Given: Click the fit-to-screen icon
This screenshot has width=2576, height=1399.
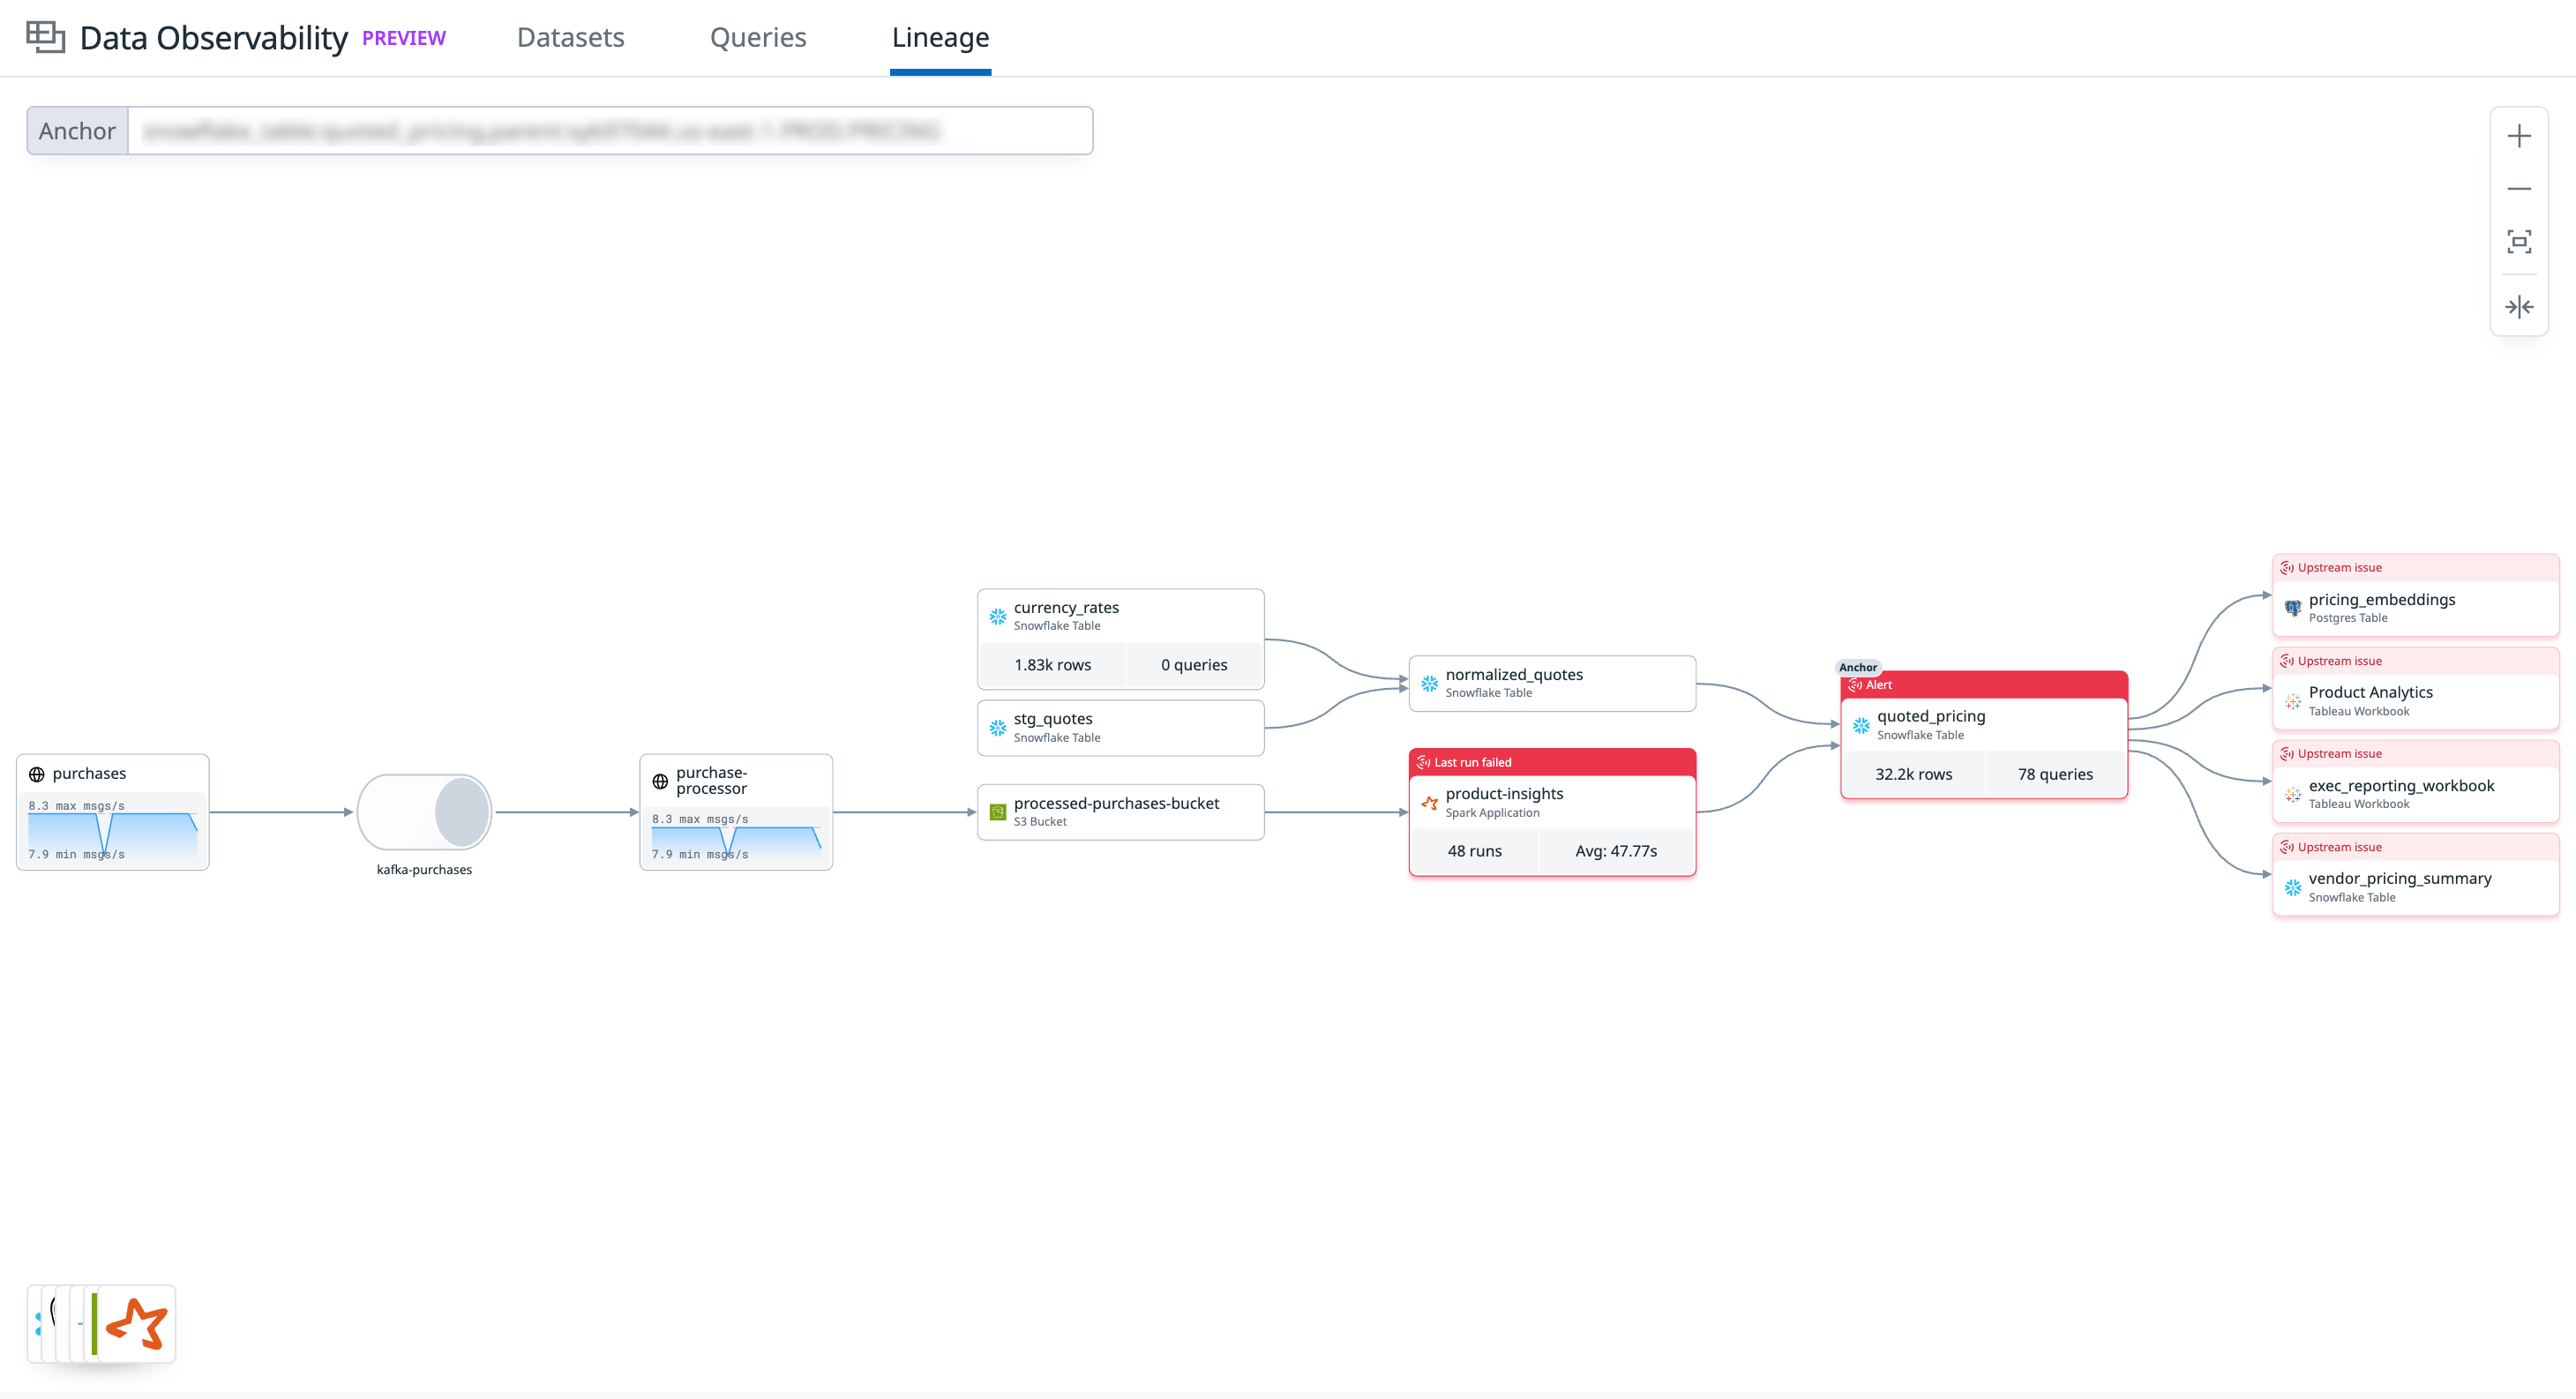Looking at the screenshot, I should click(x=2518, y=241).
